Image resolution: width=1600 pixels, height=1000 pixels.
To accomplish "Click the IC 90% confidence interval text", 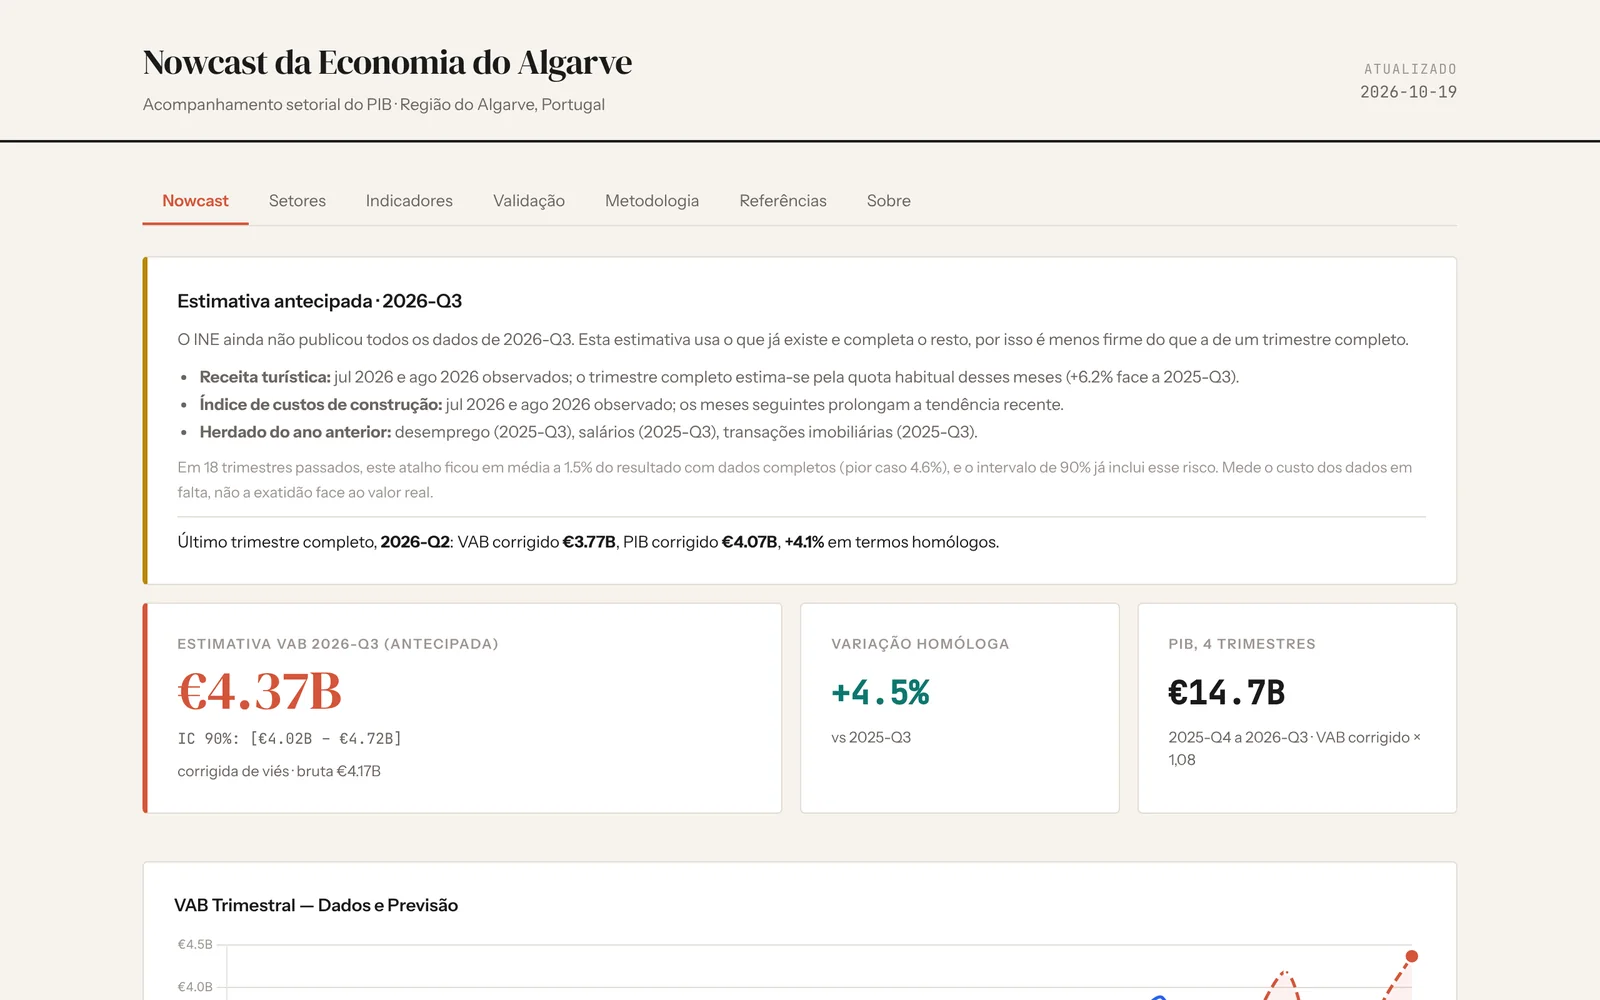I will (x=289, y=739).
